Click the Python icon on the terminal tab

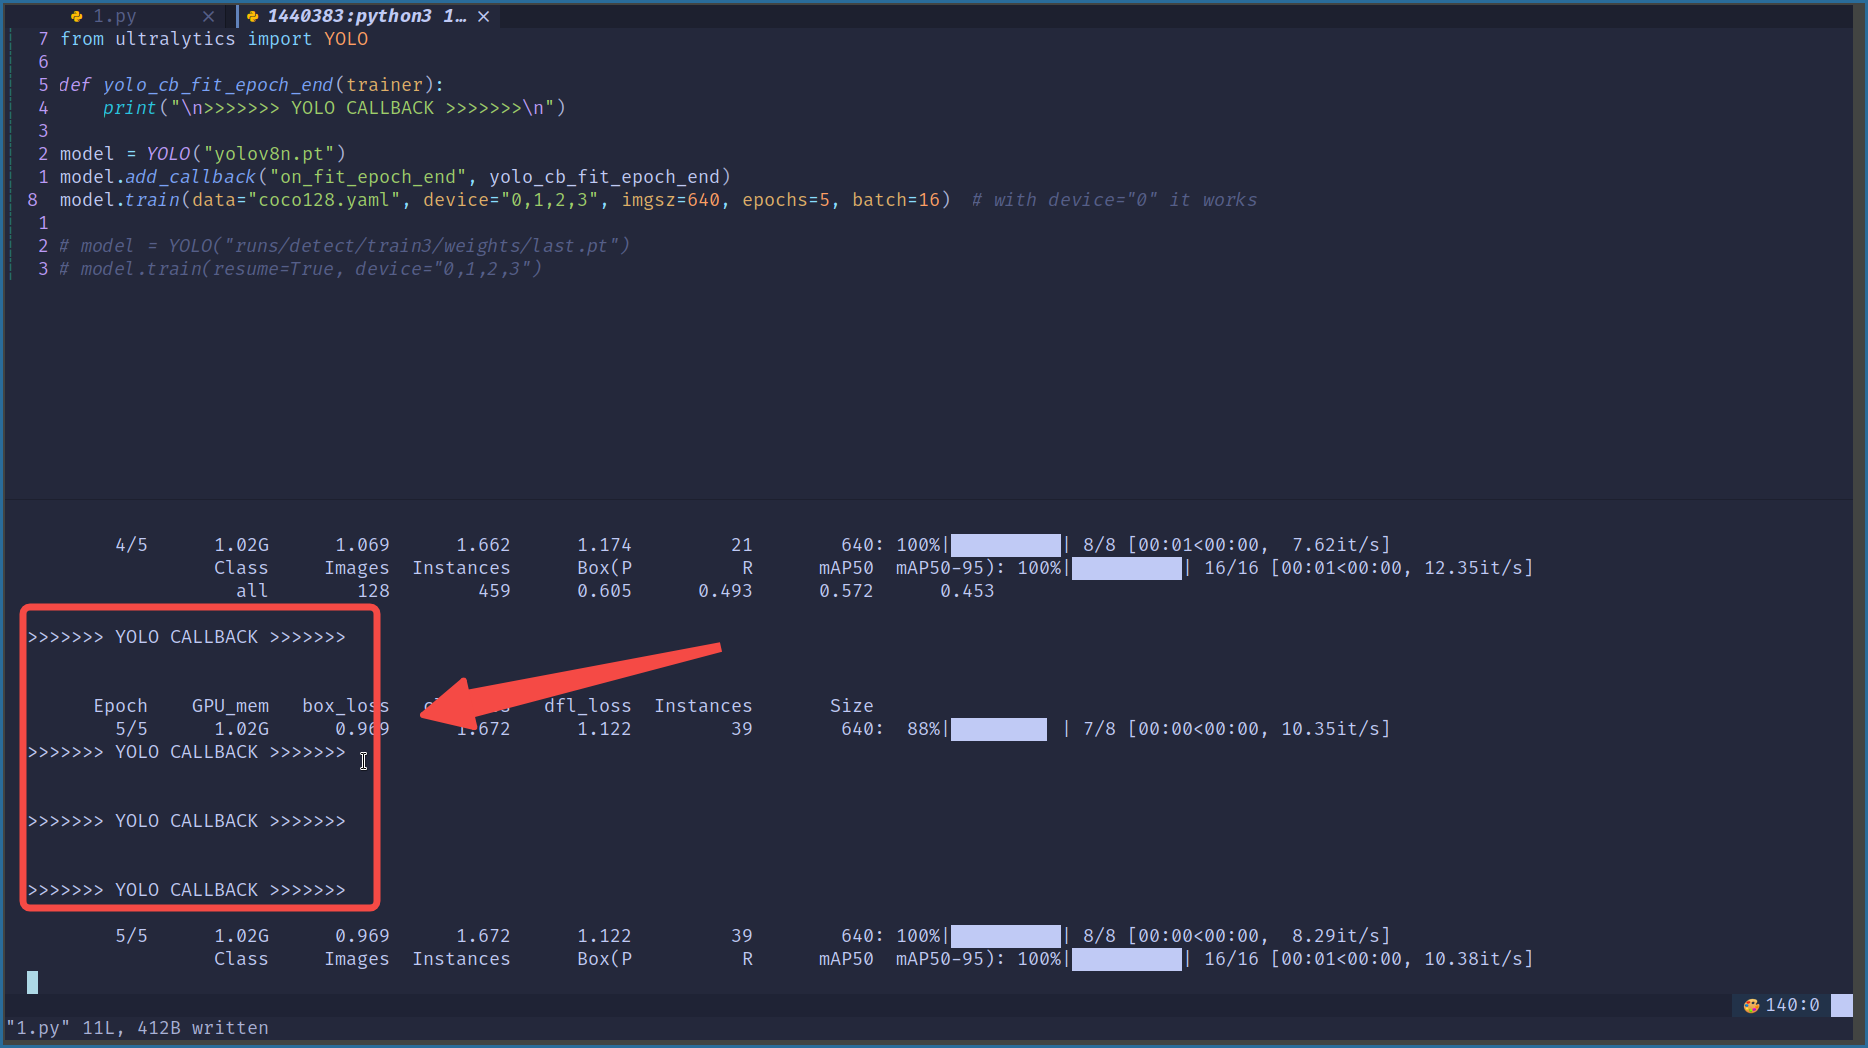click(252, 15)
